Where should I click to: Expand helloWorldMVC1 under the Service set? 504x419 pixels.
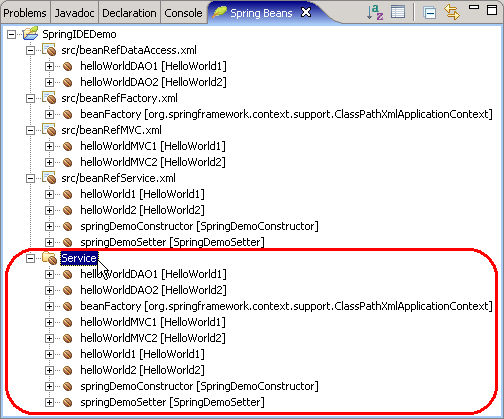point(49,322)
